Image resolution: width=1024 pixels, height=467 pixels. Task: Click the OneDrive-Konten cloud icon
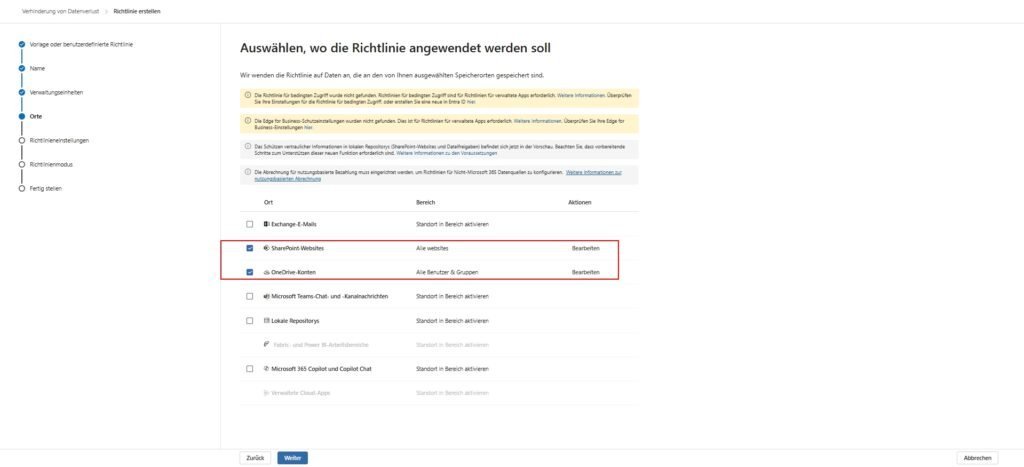click(x=266, y=272)
